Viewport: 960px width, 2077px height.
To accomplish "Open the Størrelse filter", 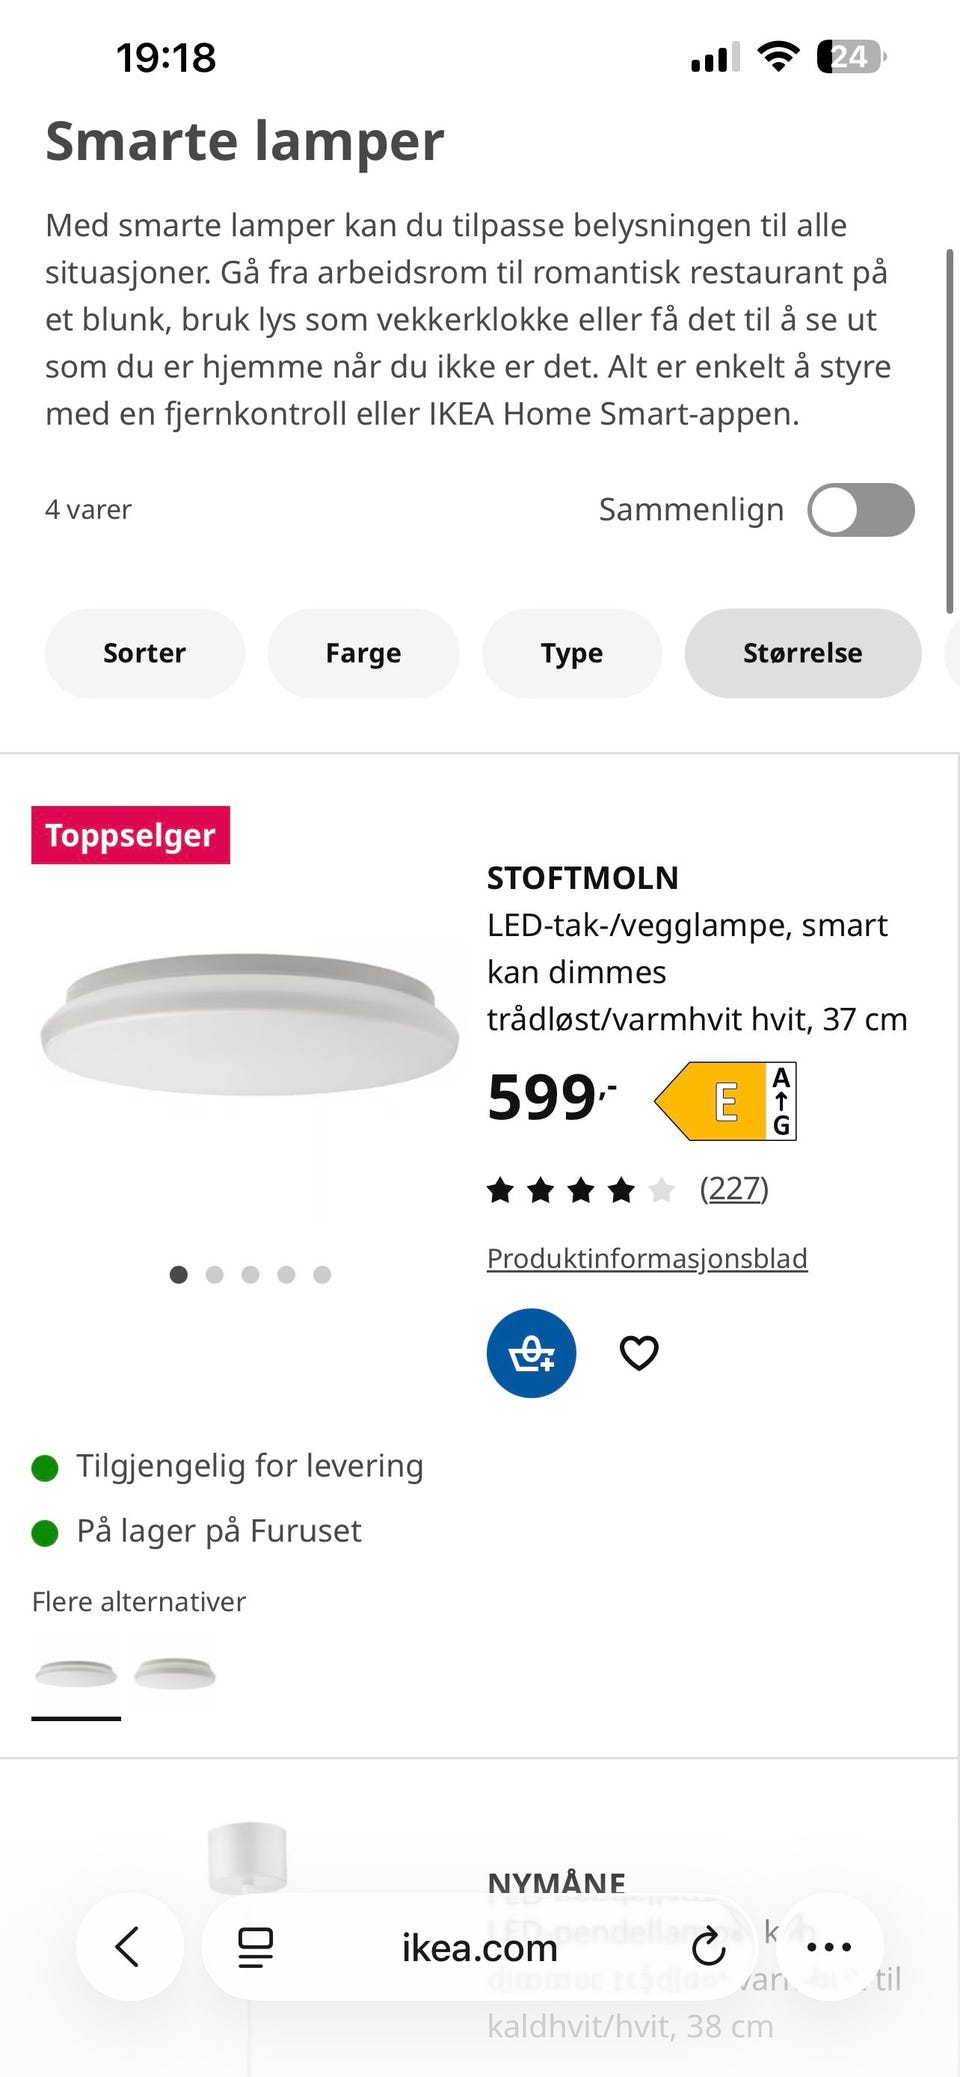I will (803, 653).
